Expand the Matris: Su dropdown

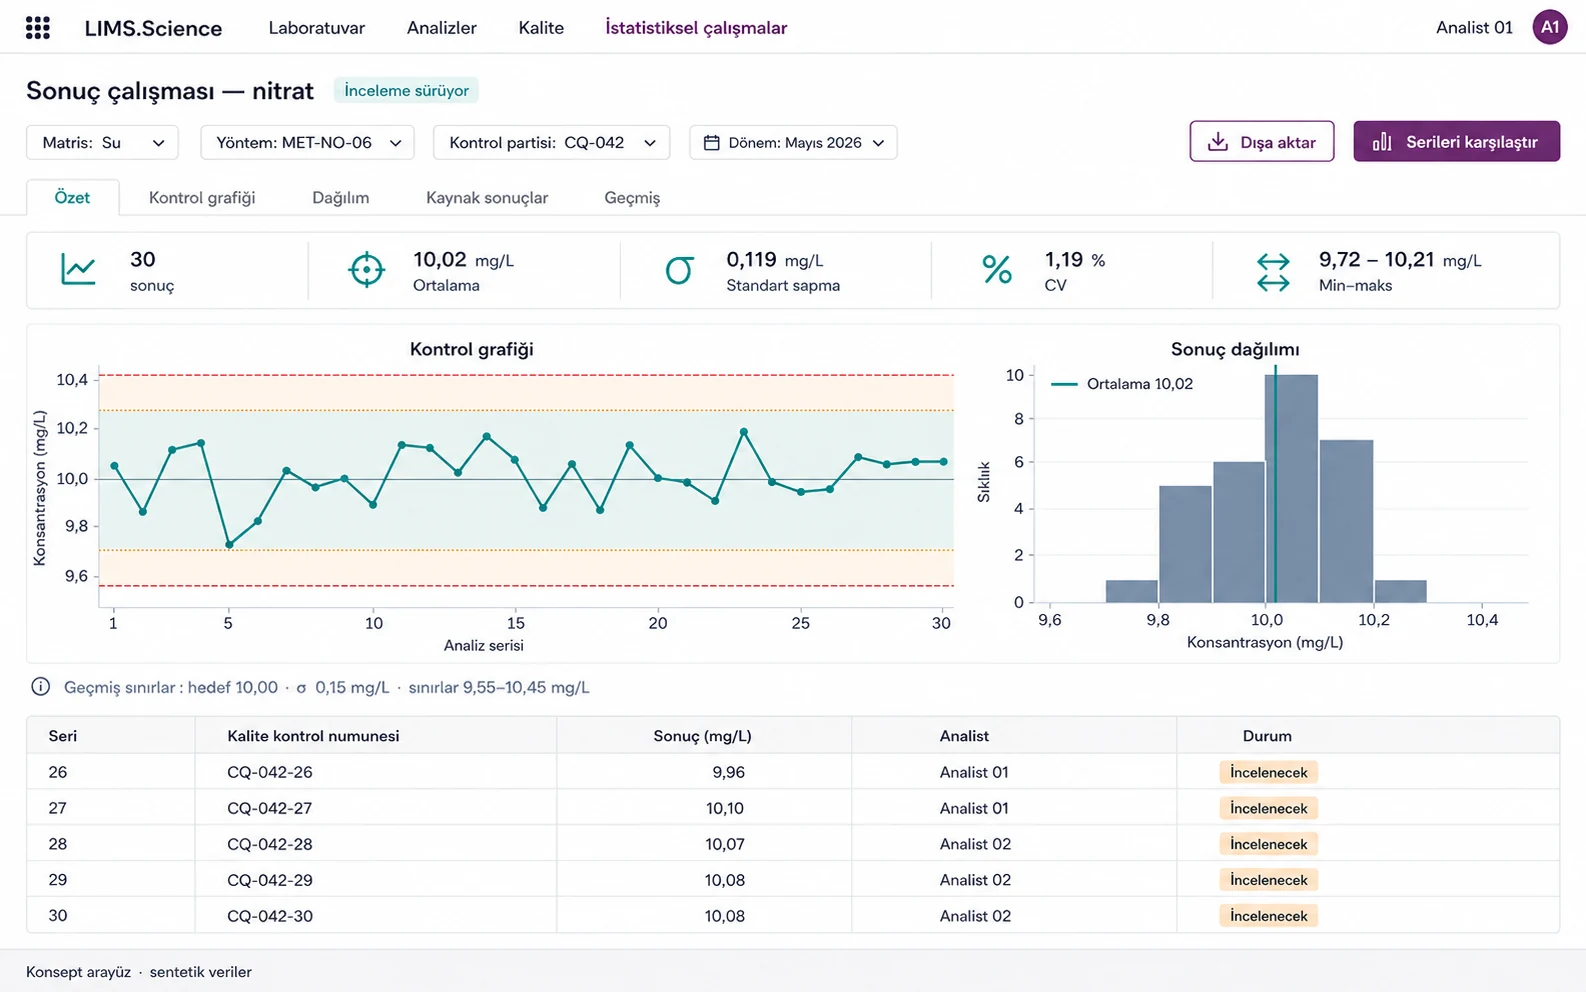[102, 143]
